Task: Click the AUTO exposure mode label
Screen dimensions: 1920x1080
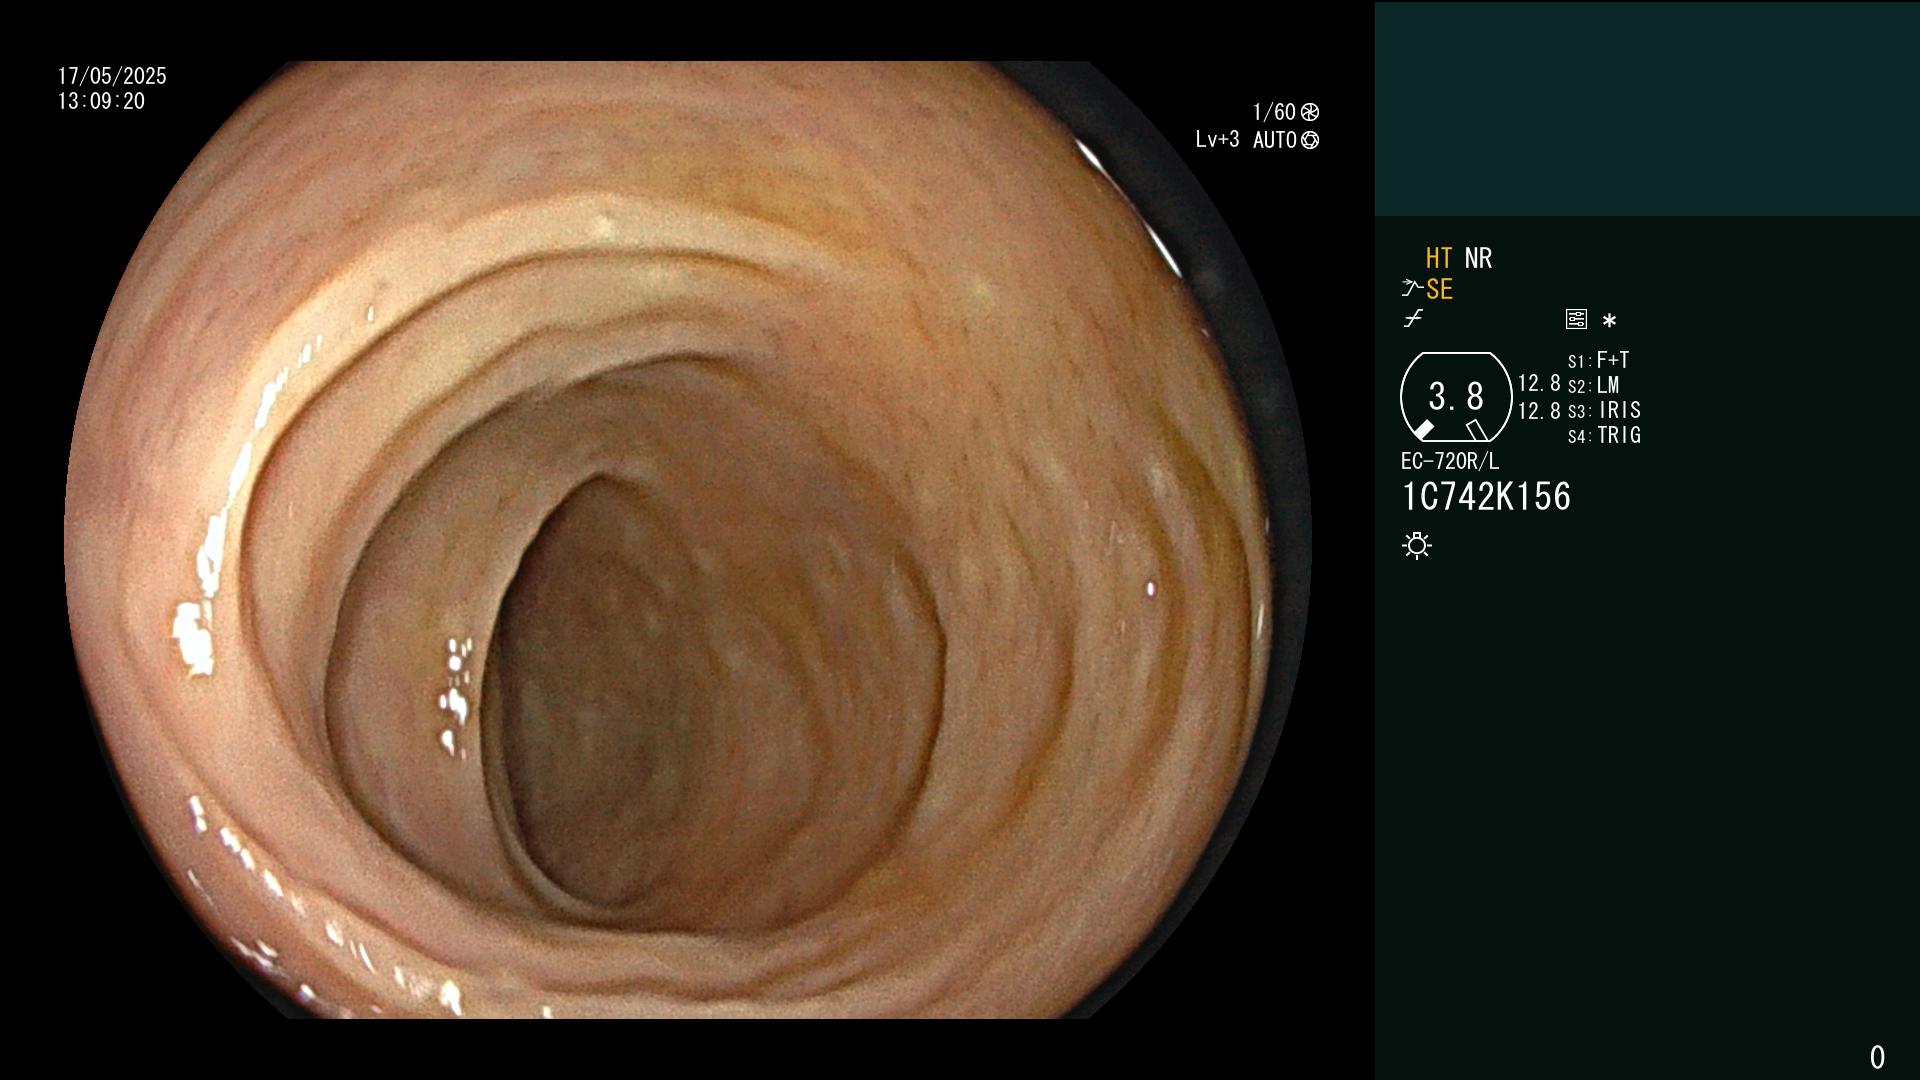Action: (x=1275, y=140)
